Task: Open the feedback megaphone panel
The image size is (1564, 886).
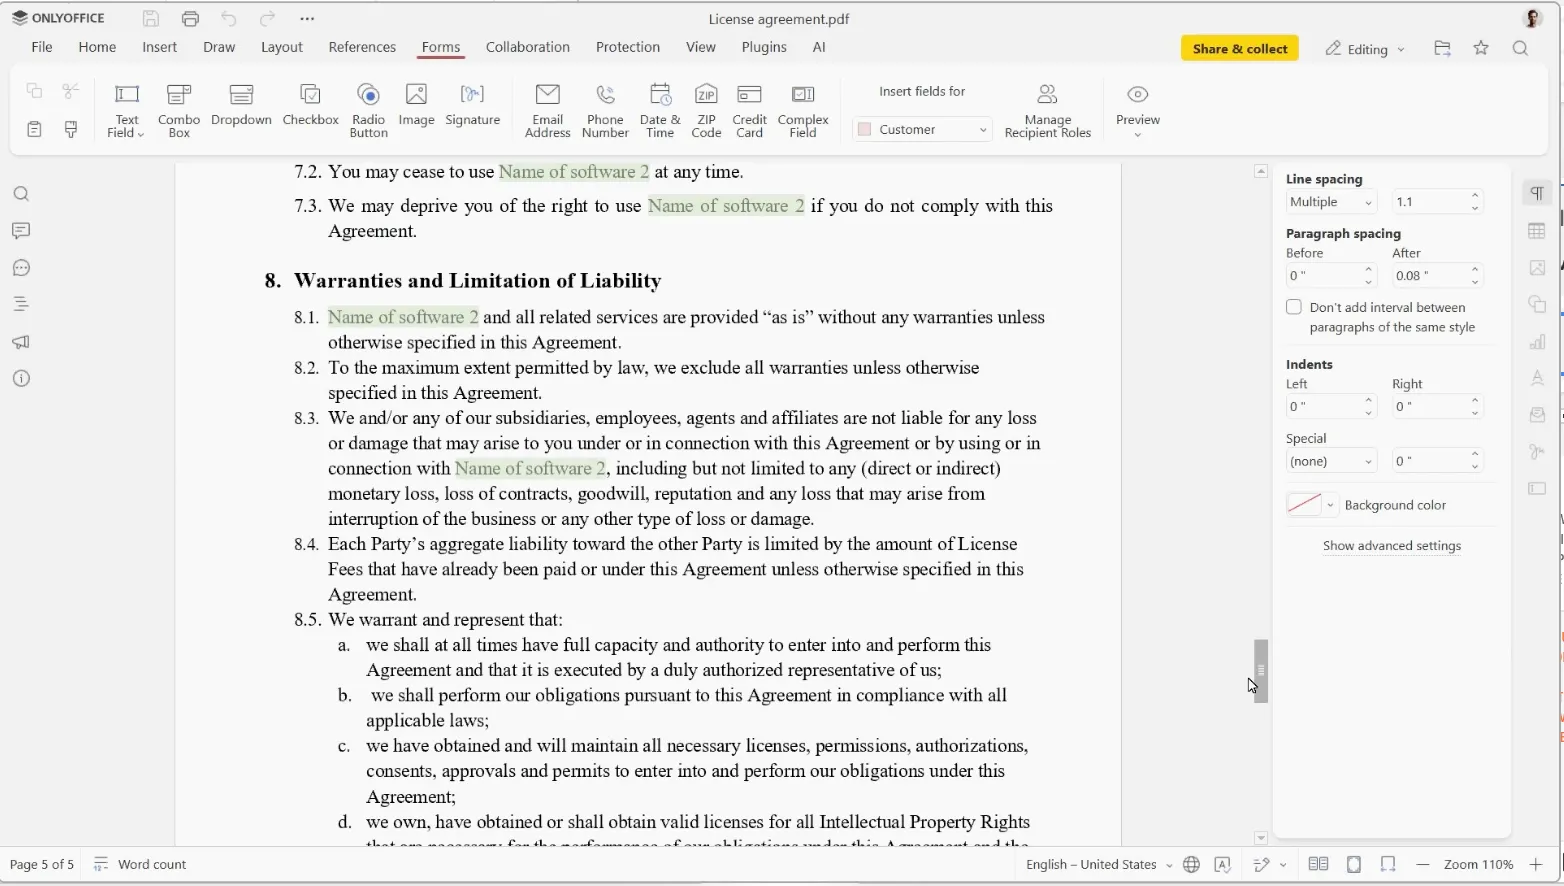Action: click(21, 342)
